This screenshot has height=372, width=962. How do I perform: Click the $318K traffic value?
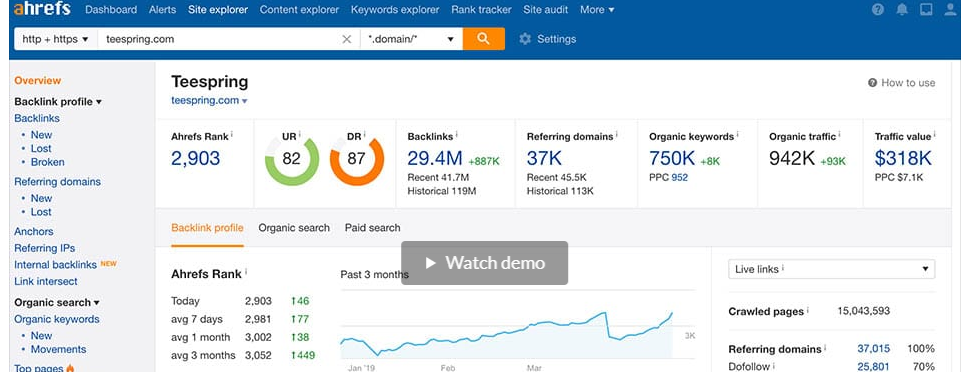tap(903, 158)
